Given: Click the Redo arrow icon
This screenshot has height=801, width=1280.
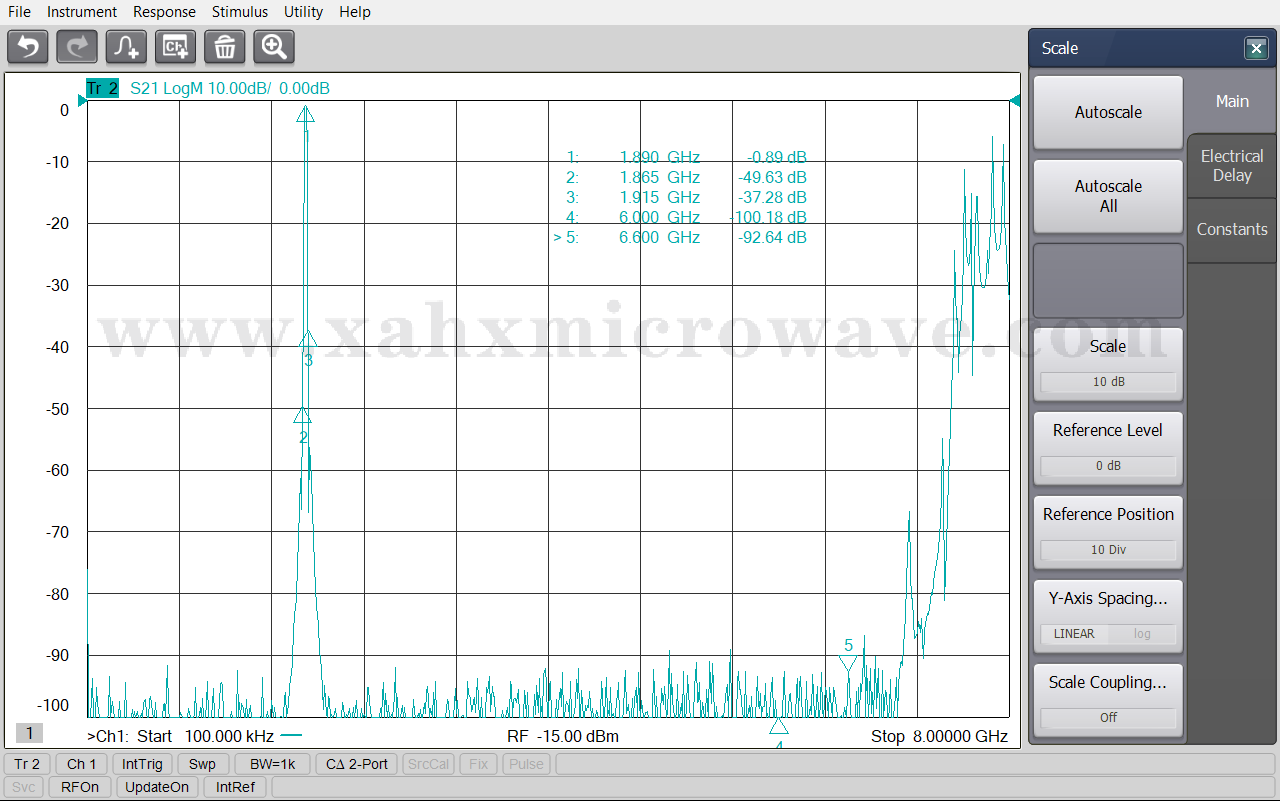Looking at the screenshot, I should point(77,47).
